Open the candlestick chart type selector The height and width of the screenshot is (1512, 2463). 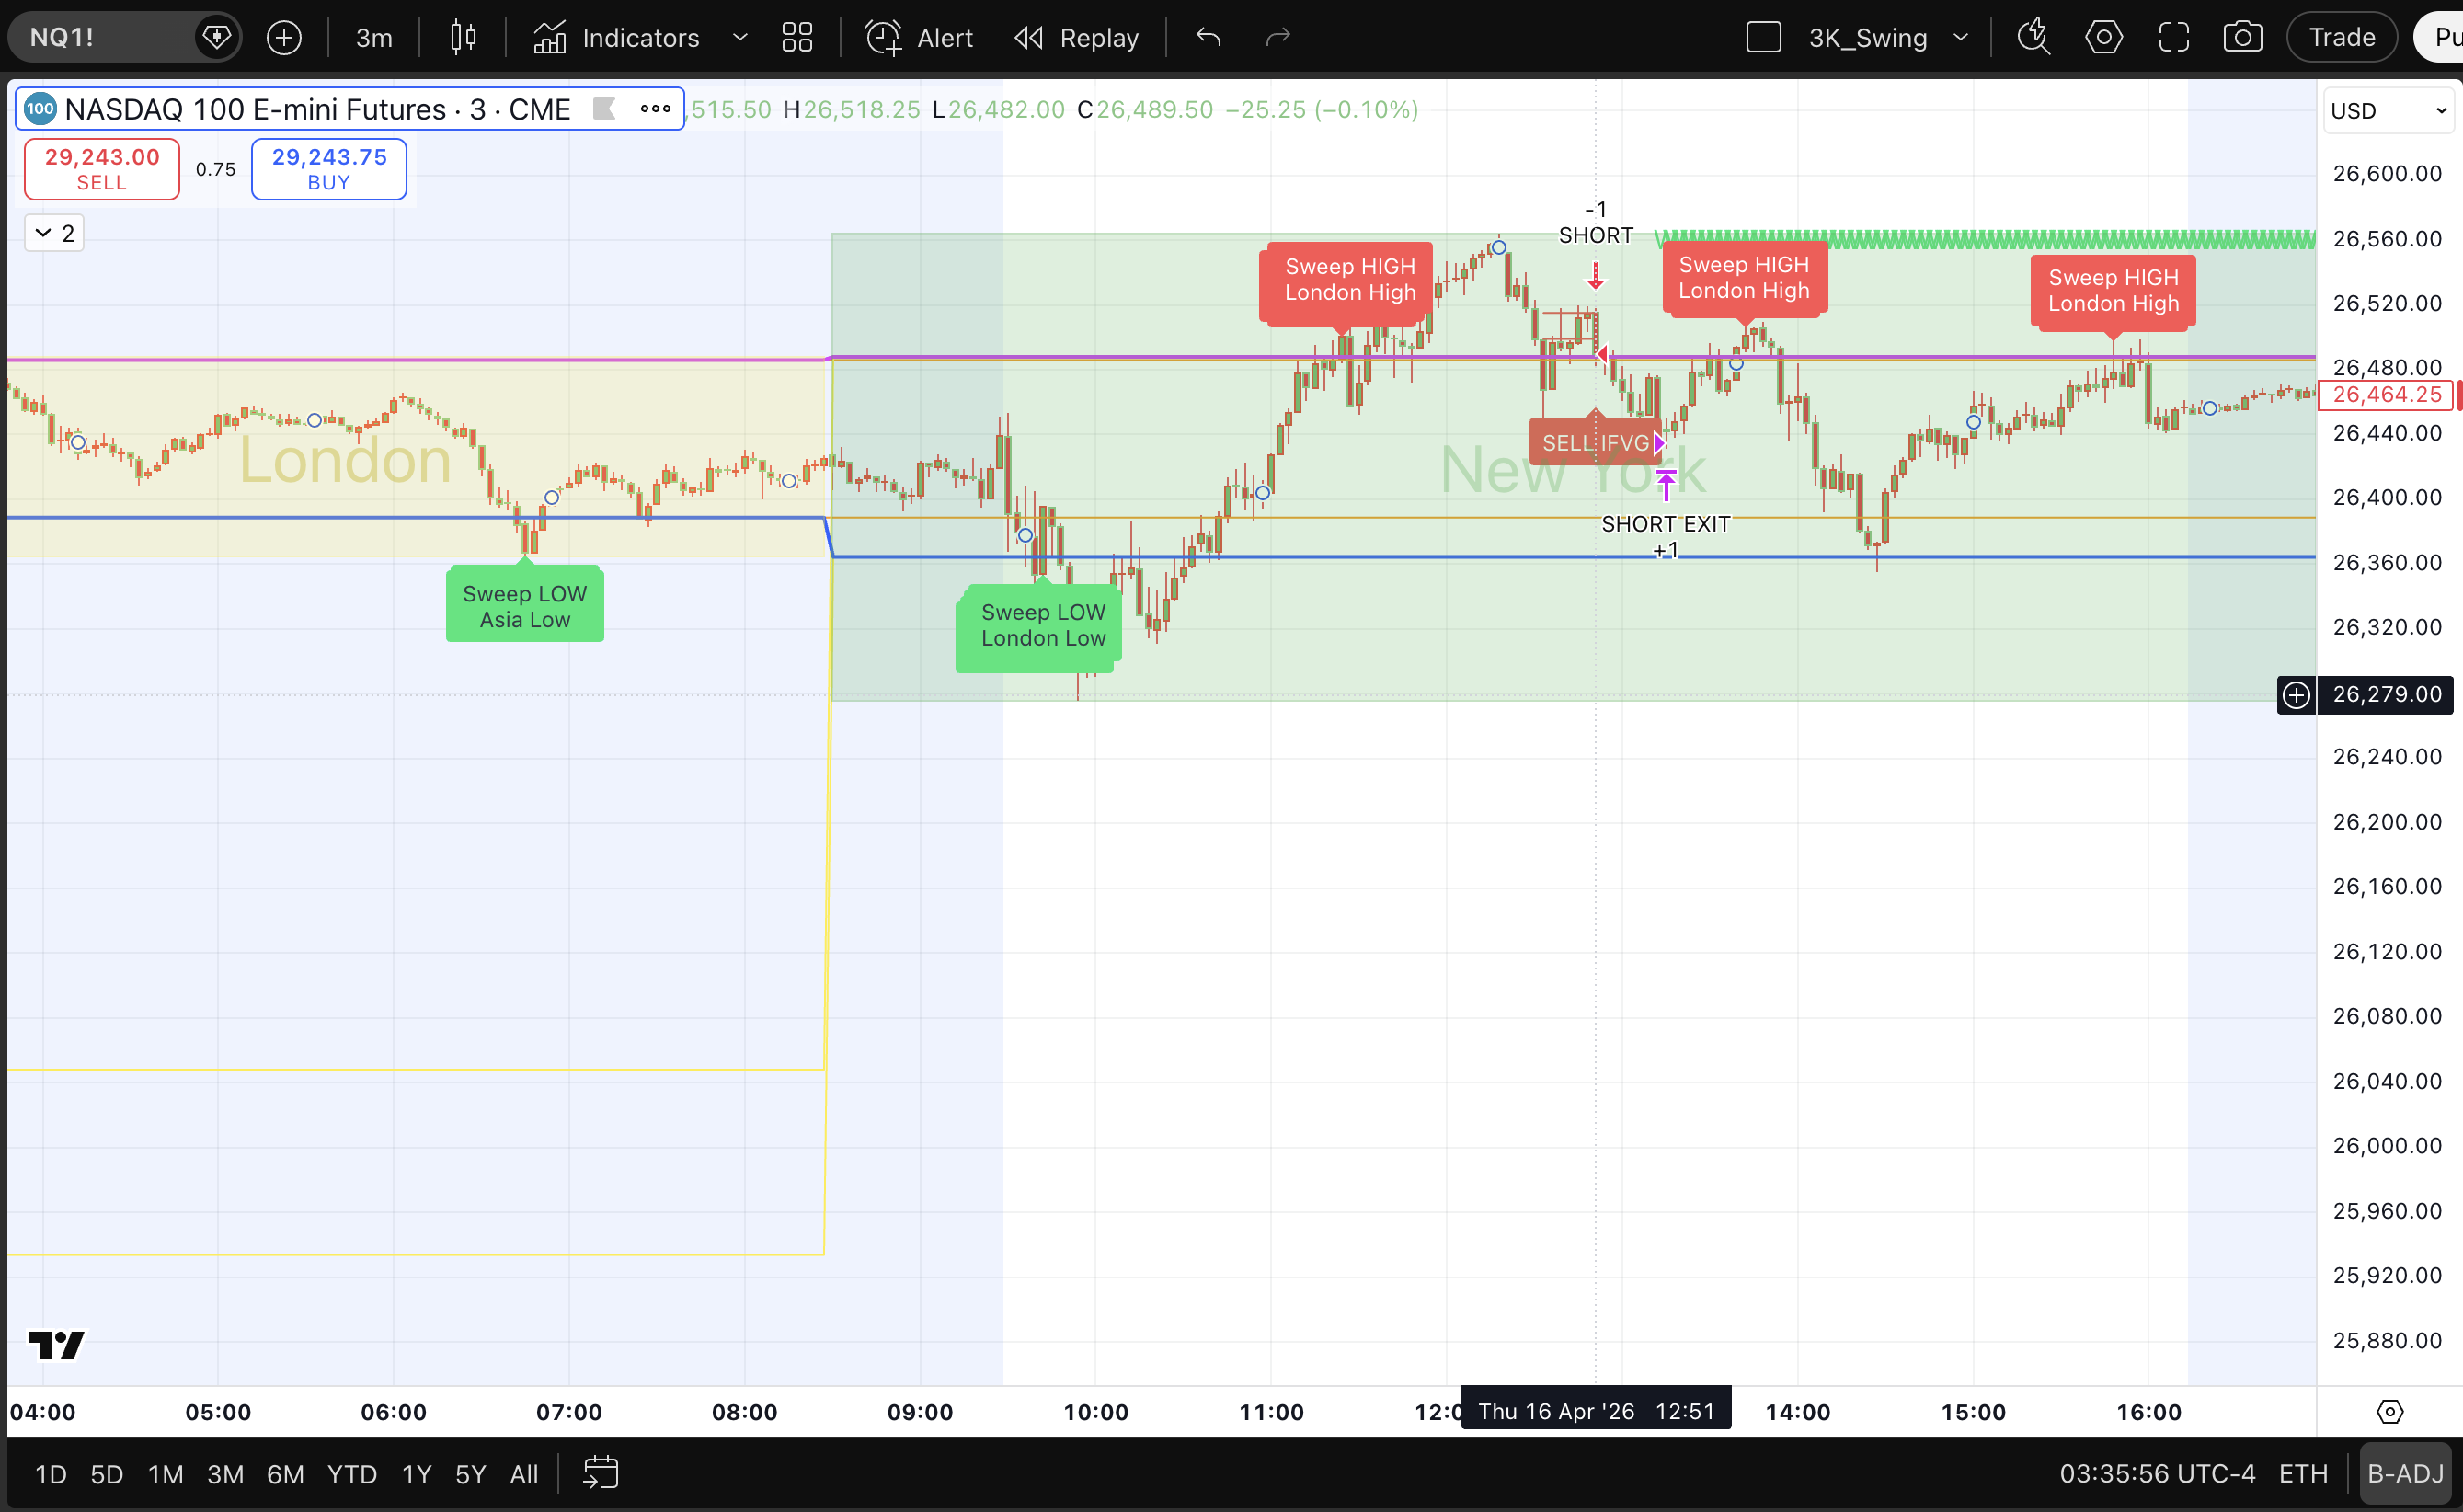tap(463, 38)
